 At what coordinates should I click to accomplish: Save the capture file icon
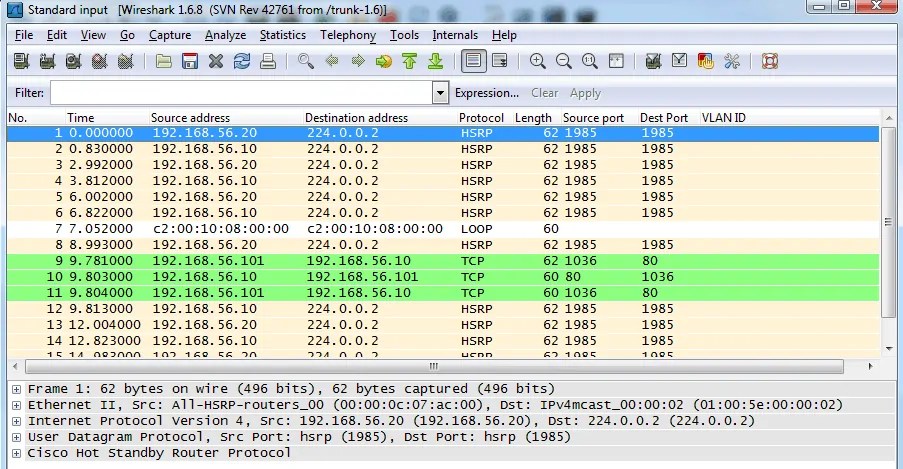190,61
